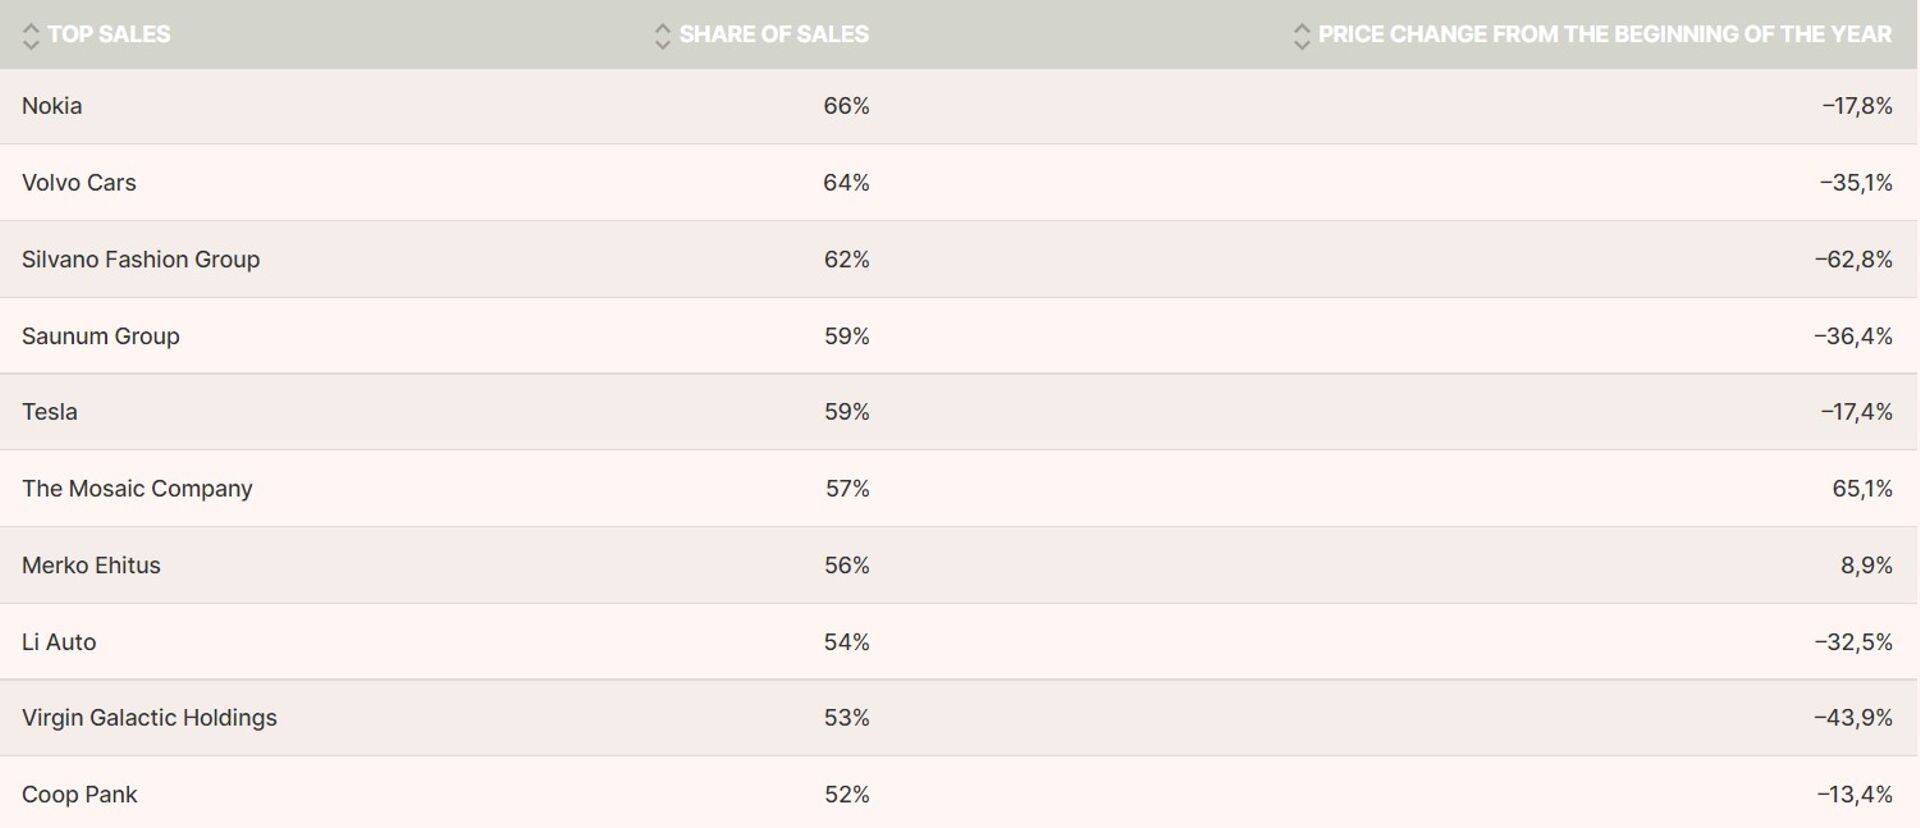Viewport: 1920px width, 828px height.
Task: Click the sort arrows beside Top Sales
Action: [31, 36]
